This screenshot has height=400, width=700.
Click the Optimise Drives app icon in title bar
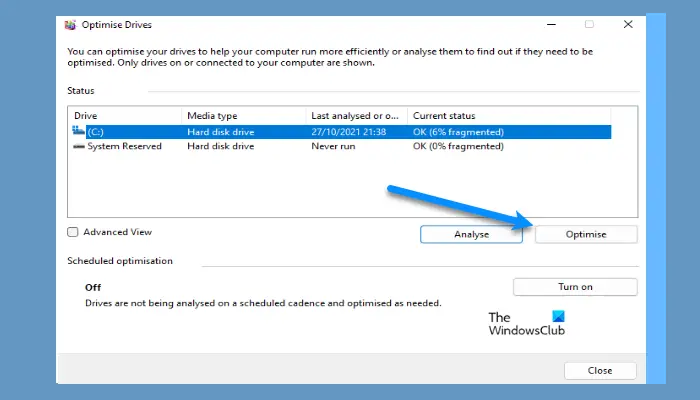click(70, 25)
